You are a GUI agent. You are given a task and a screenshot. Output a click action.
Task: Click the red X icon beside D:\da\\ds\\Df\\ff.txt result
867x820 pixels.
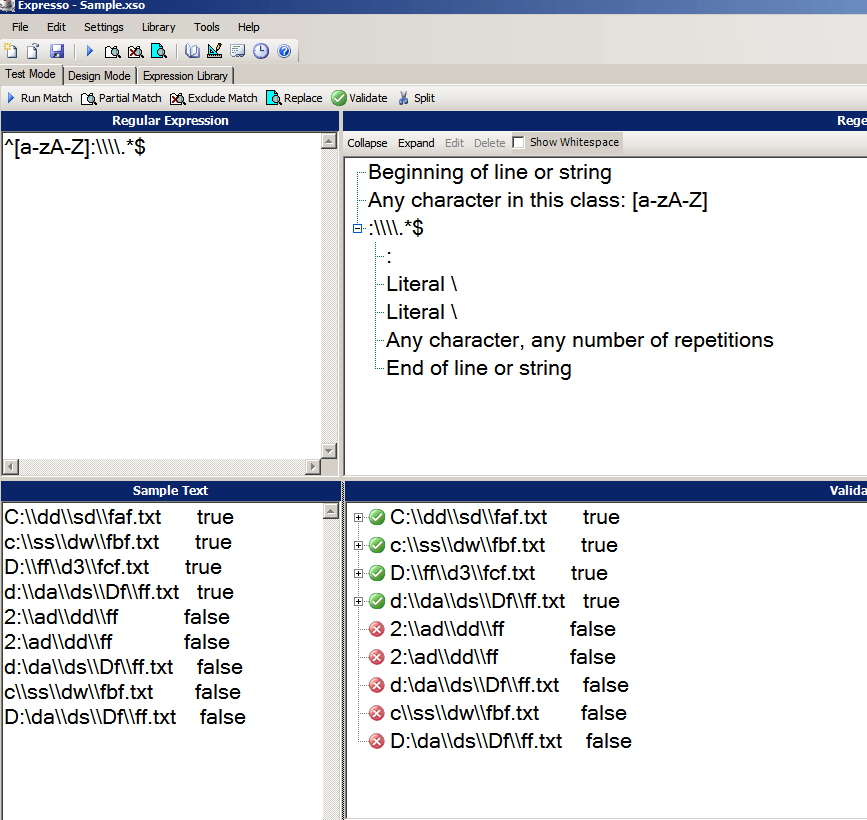pos(377,741)
